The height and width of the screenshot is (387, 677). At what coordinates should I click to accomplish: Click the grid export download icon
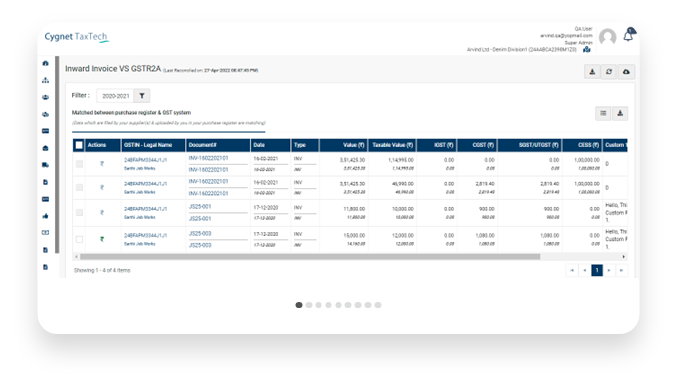tap(620, 113)
